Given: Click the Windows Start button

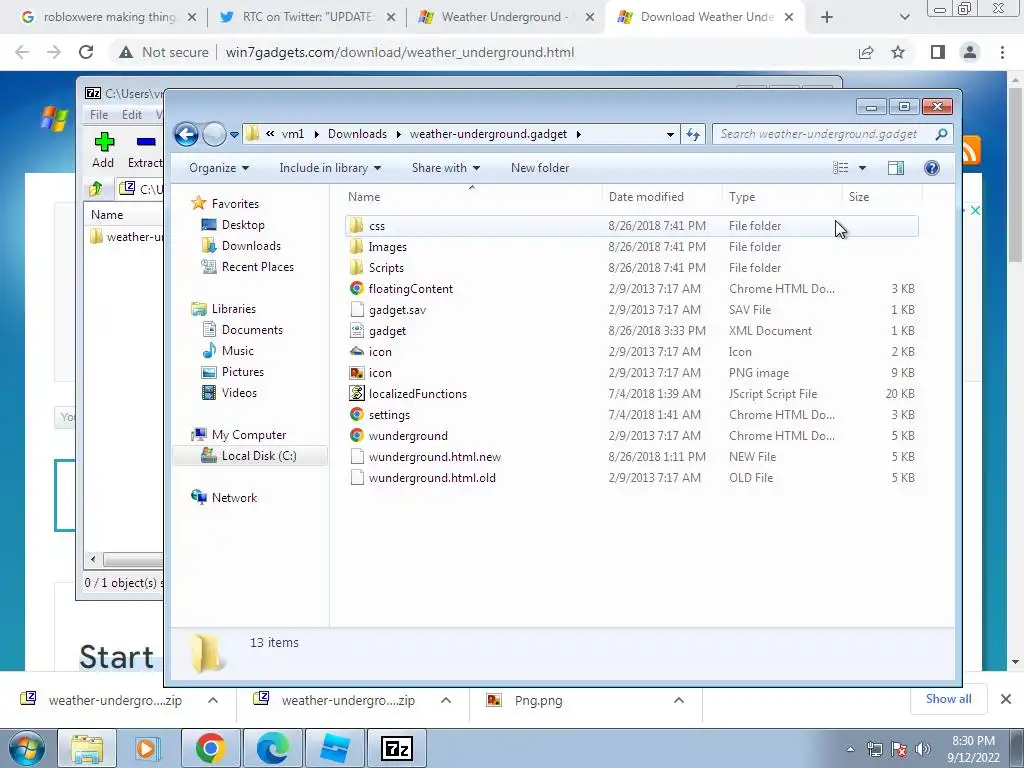Looking at the screenshot, I should (26, 748).
